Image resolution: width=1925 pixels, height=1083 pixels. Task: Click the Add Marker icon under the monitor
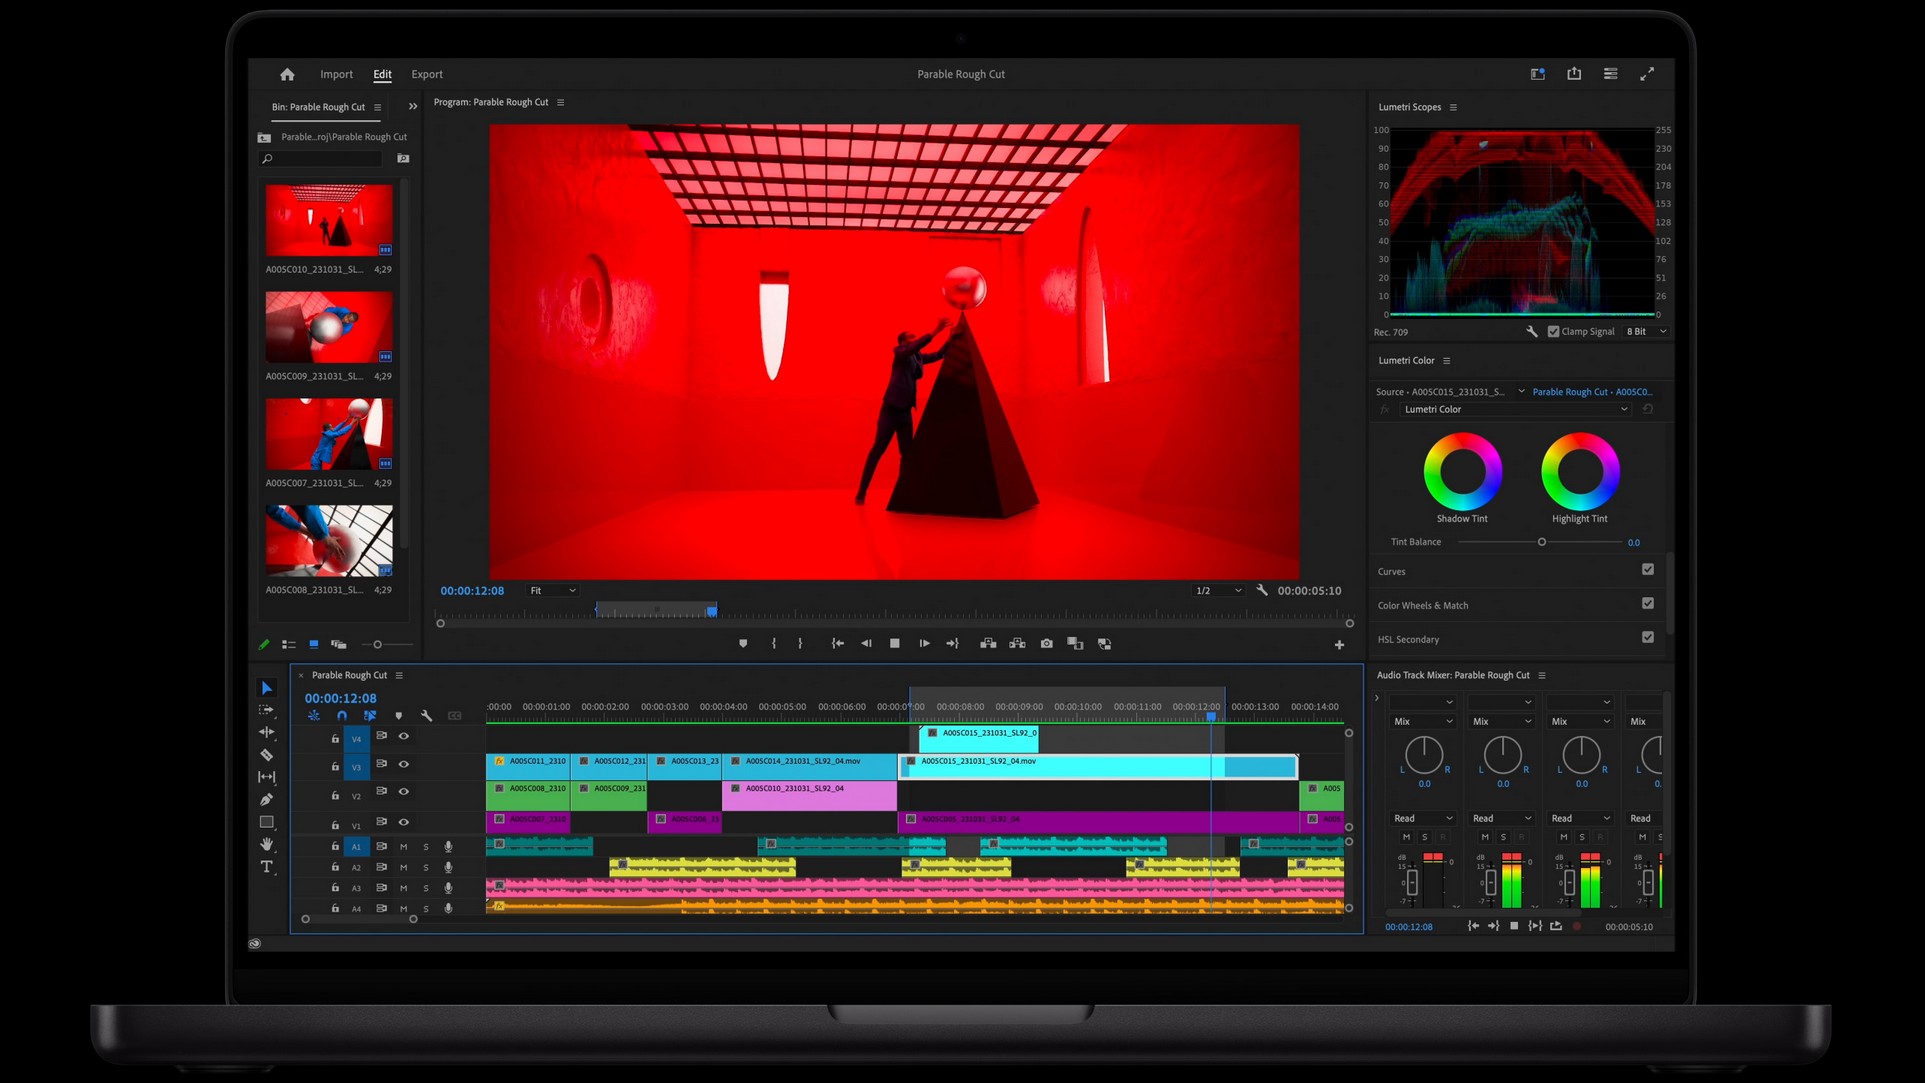click(743, 644)
